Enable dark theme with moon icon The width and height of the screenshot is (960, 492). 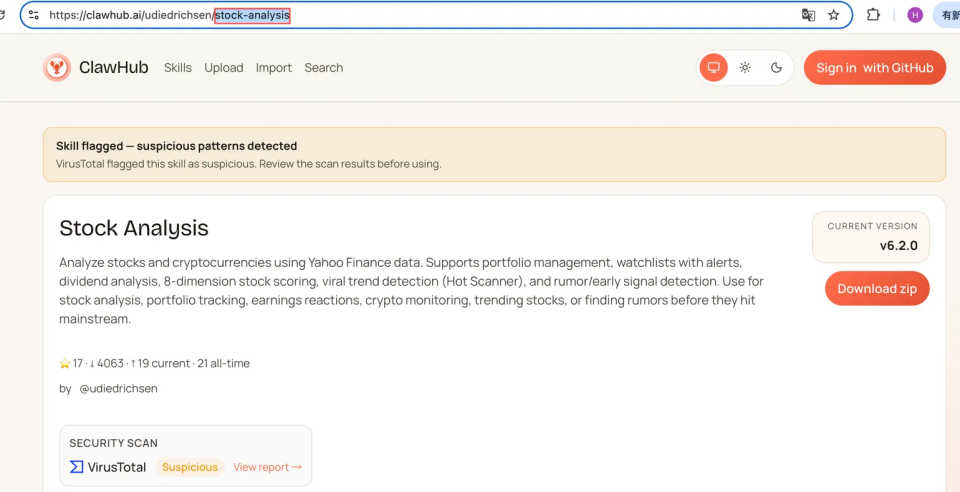coord(777,68)
